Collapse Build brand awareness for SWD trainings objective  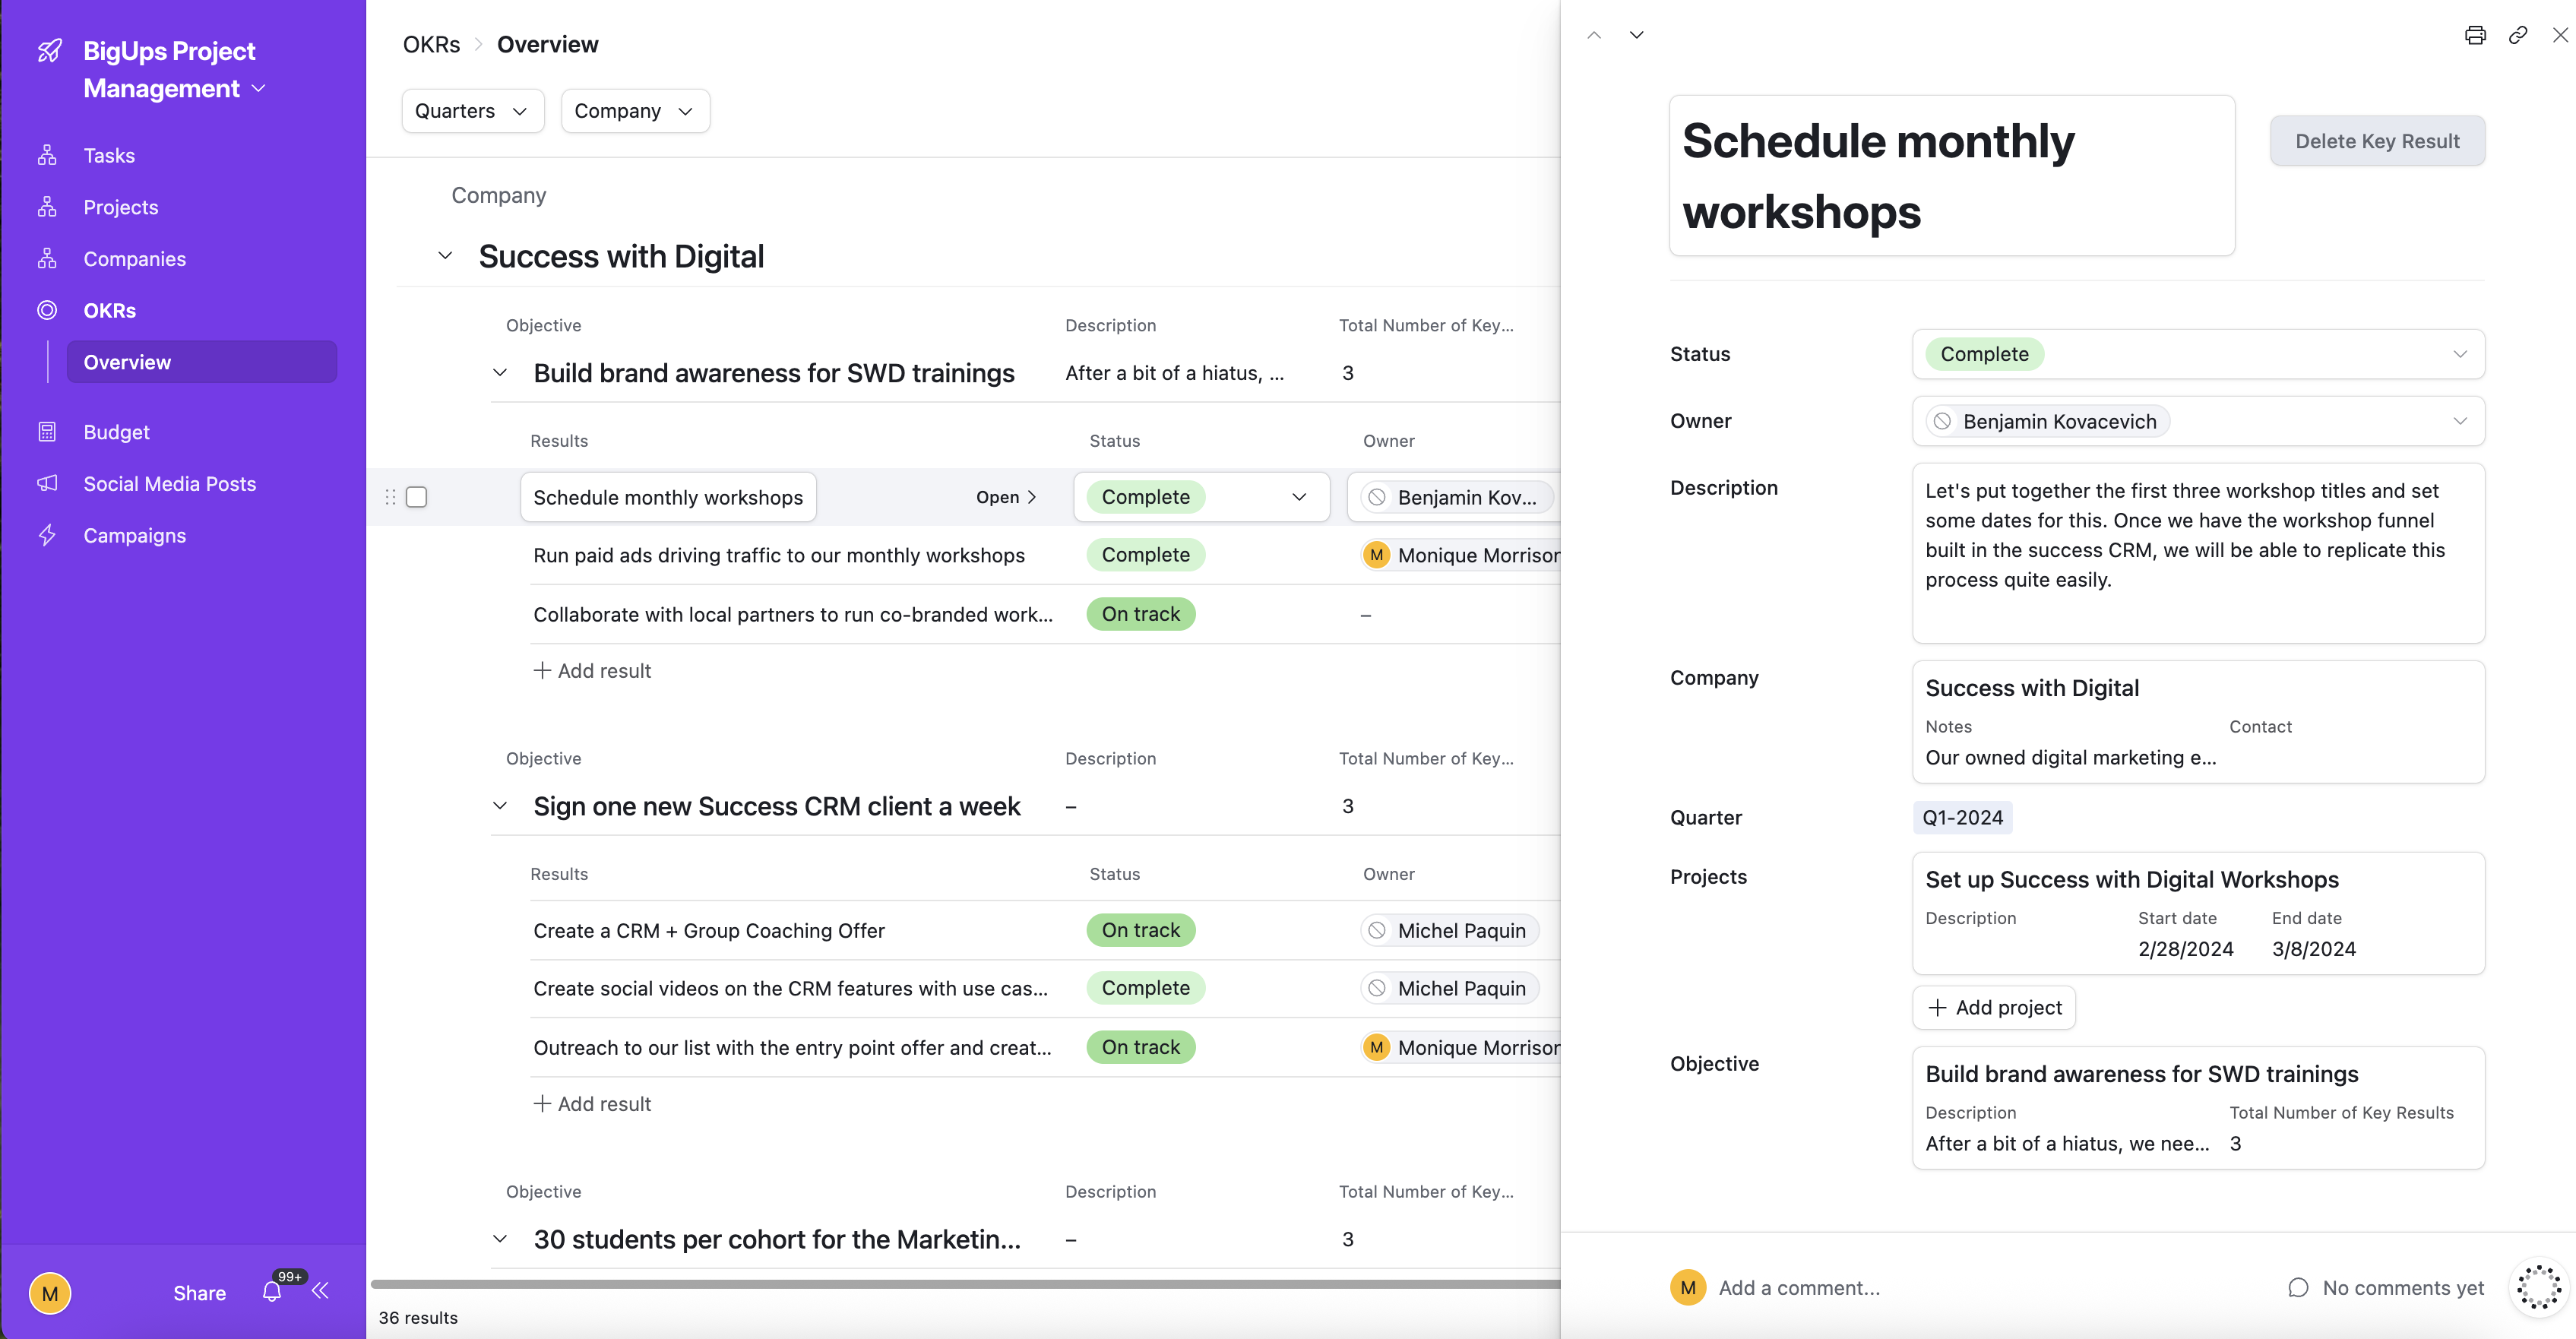pyautogui.click(x=500, y=373)
